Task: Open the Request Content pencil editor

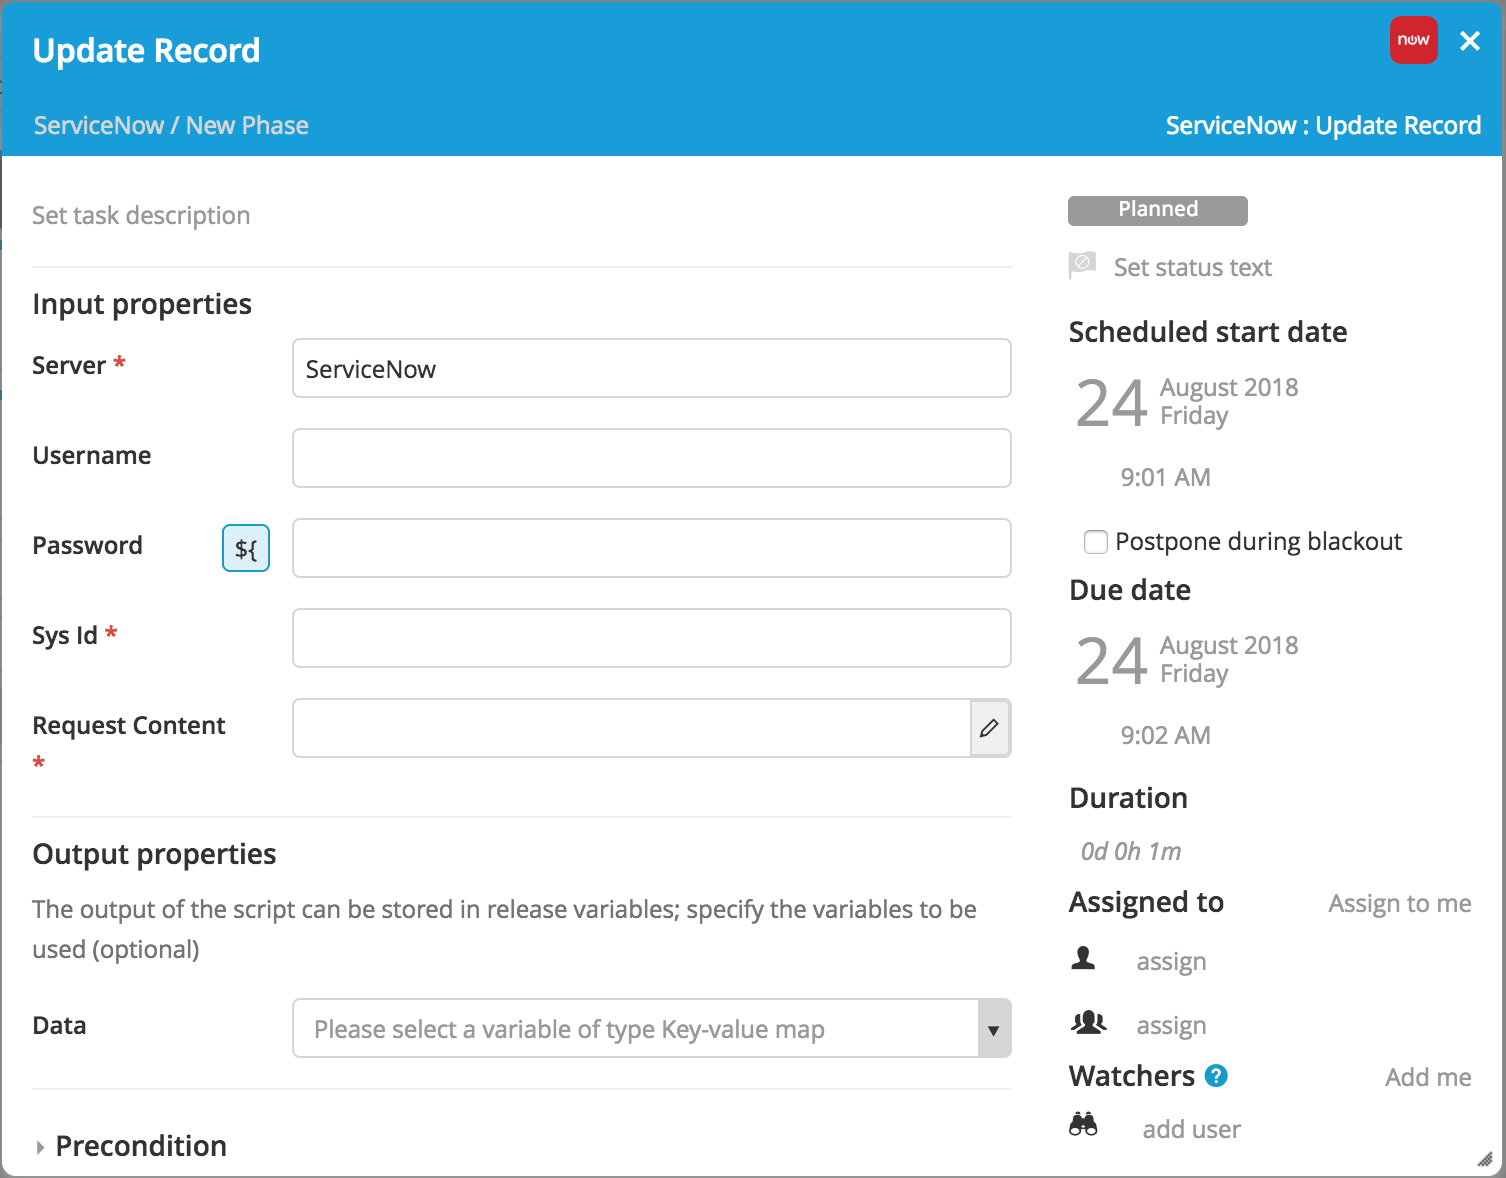Action: [x=989, y=728]
